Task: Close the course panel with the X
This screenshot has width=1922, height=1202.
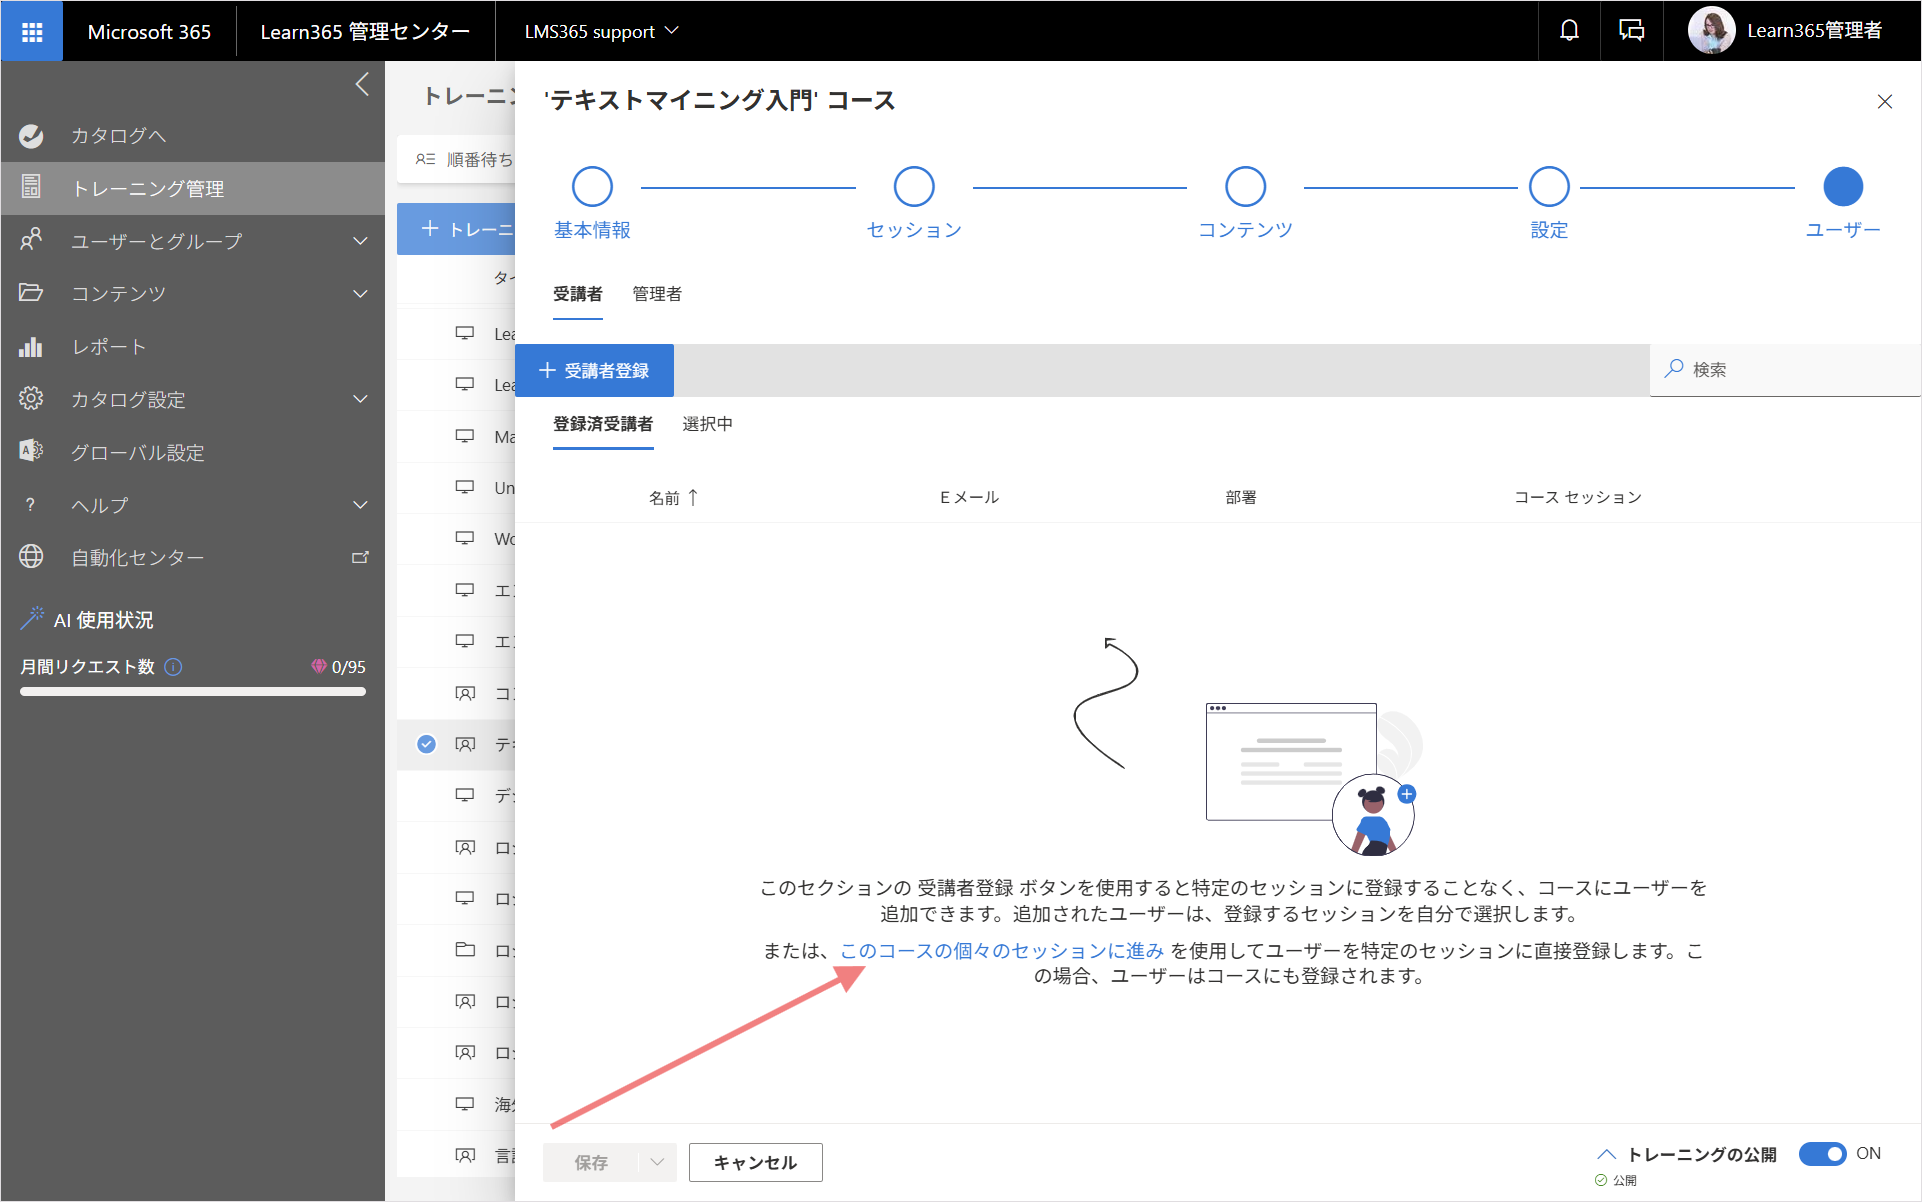Action: 1885,101
